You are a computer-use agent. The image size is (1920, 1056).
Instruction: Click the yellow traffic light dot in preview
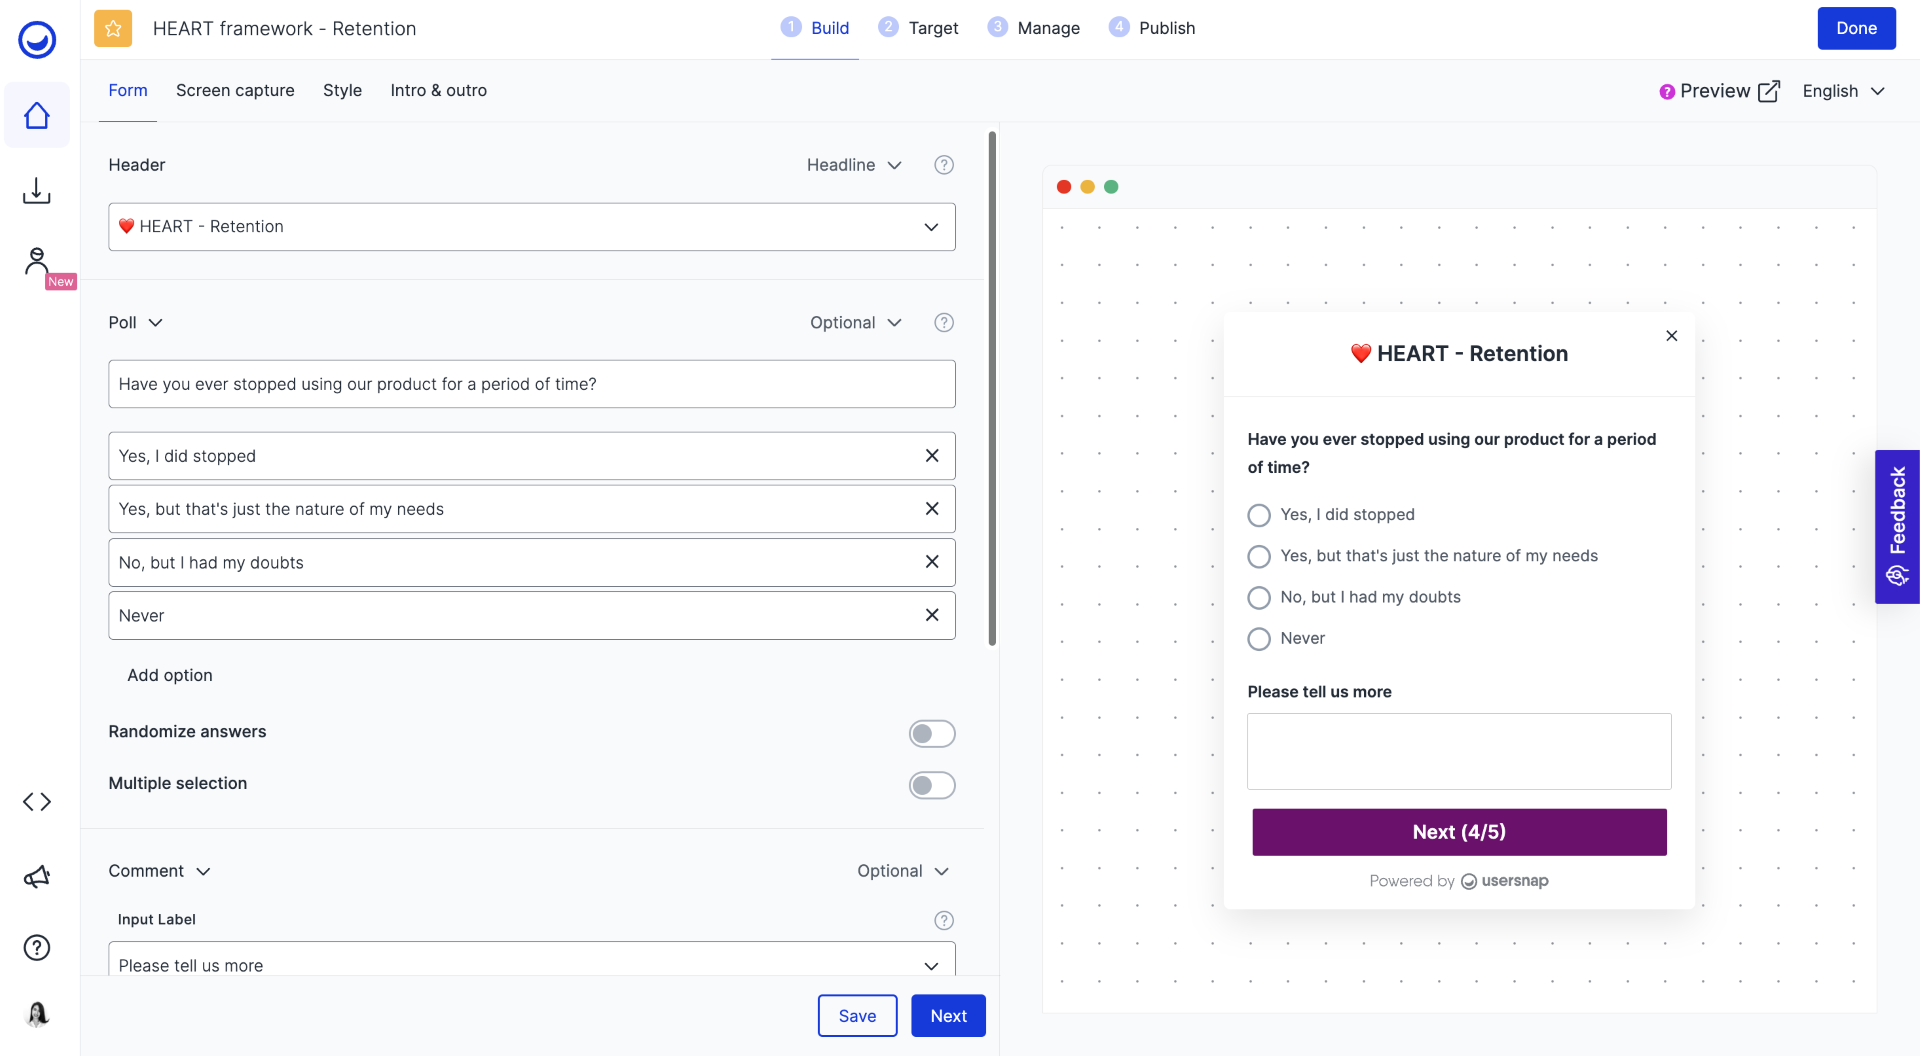[x=1087, y=187]
